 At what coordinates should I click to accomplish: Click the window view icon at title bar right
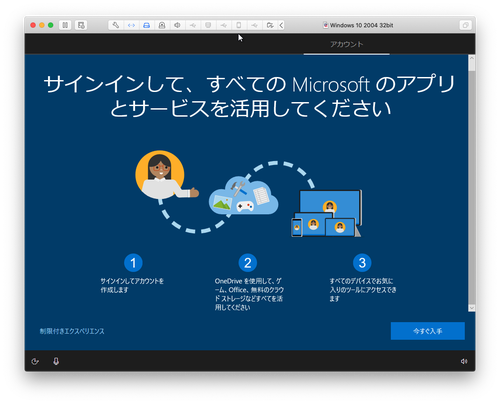pyautogui.click(x=465, y=25)
